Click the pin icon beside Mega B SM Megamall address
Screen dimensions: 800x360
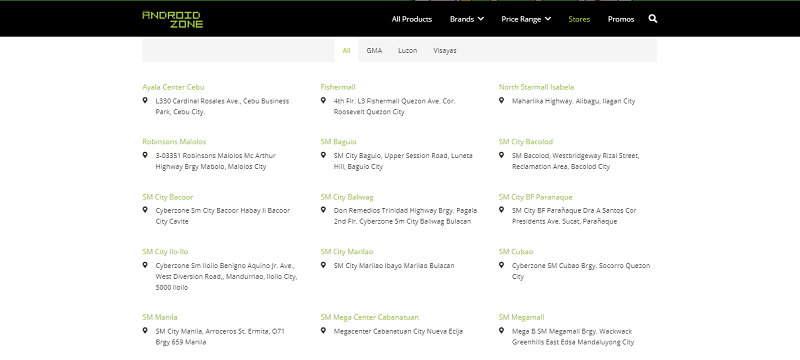click(501, 330)
